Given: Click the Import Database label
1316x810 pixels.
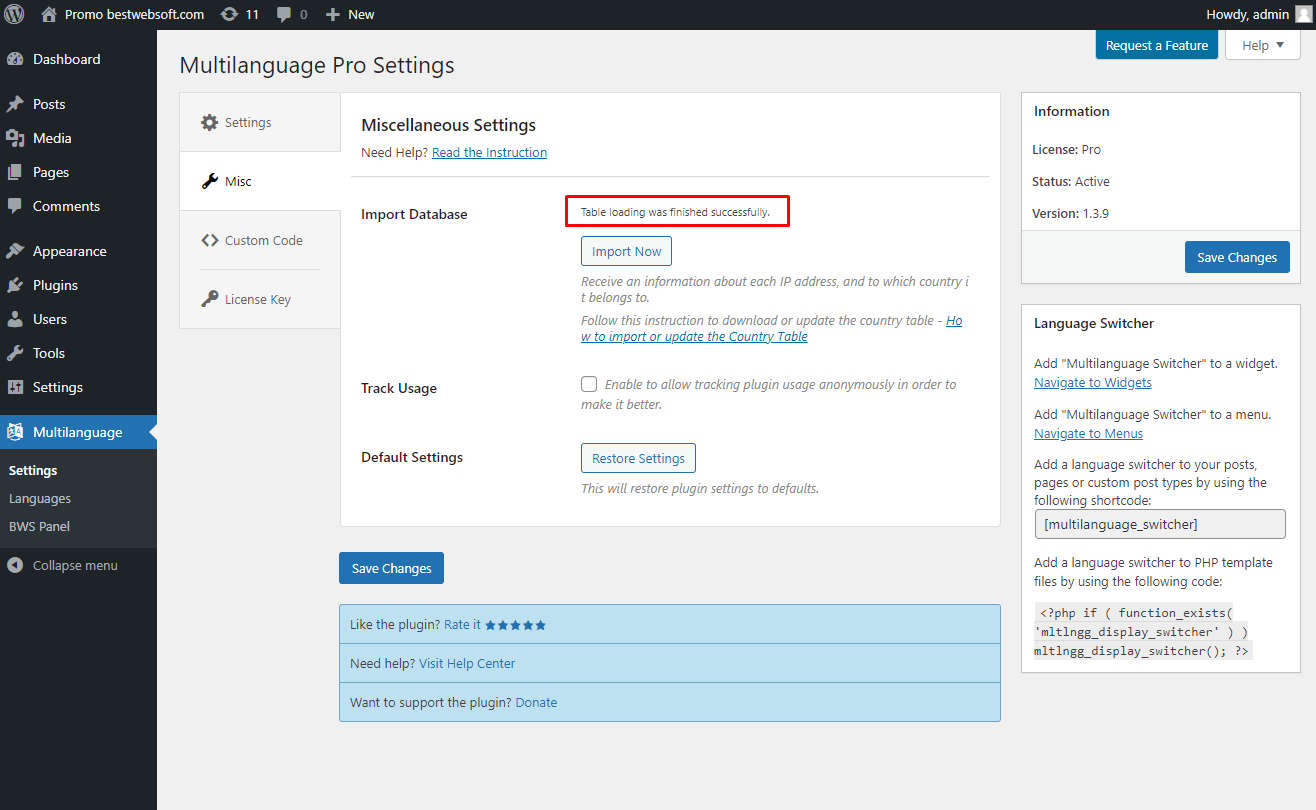Looking at the screenshot, I should 414,214.
